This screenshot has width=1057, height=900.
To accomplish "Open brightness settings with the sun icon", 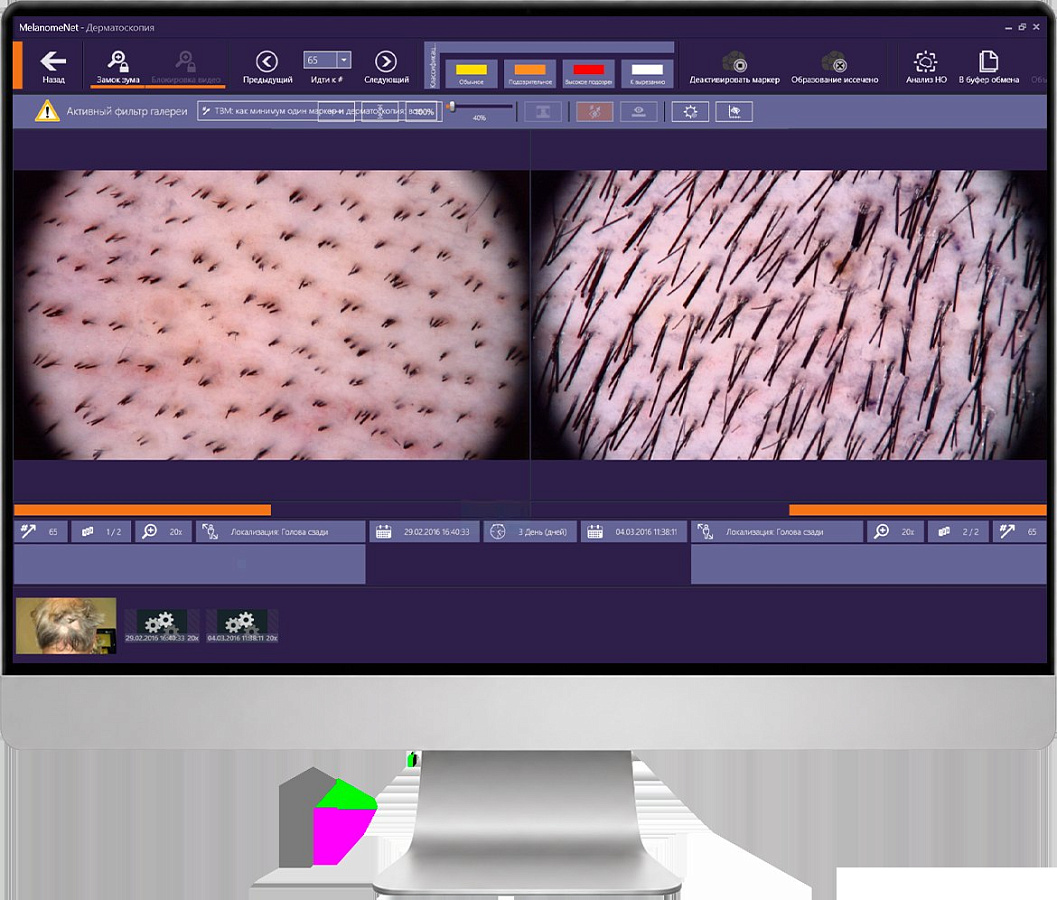I will coord(690,112).
